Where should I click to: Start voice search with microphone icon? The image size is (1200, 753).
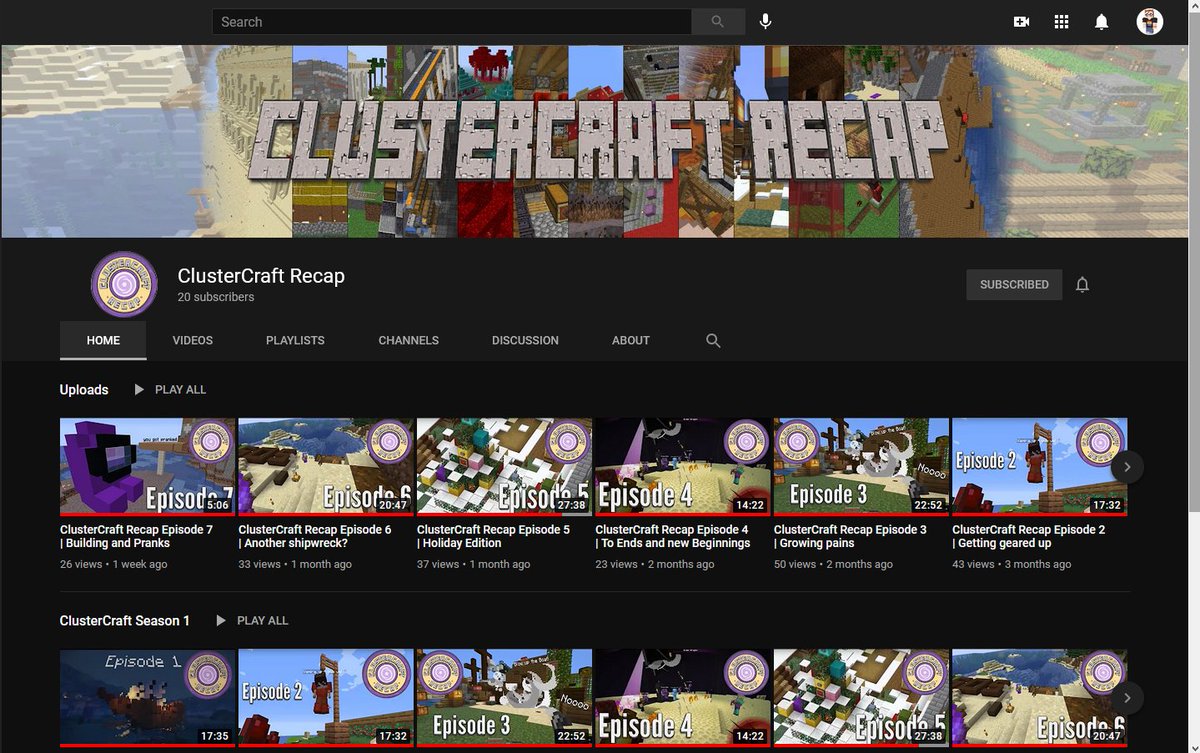(765, 21)
